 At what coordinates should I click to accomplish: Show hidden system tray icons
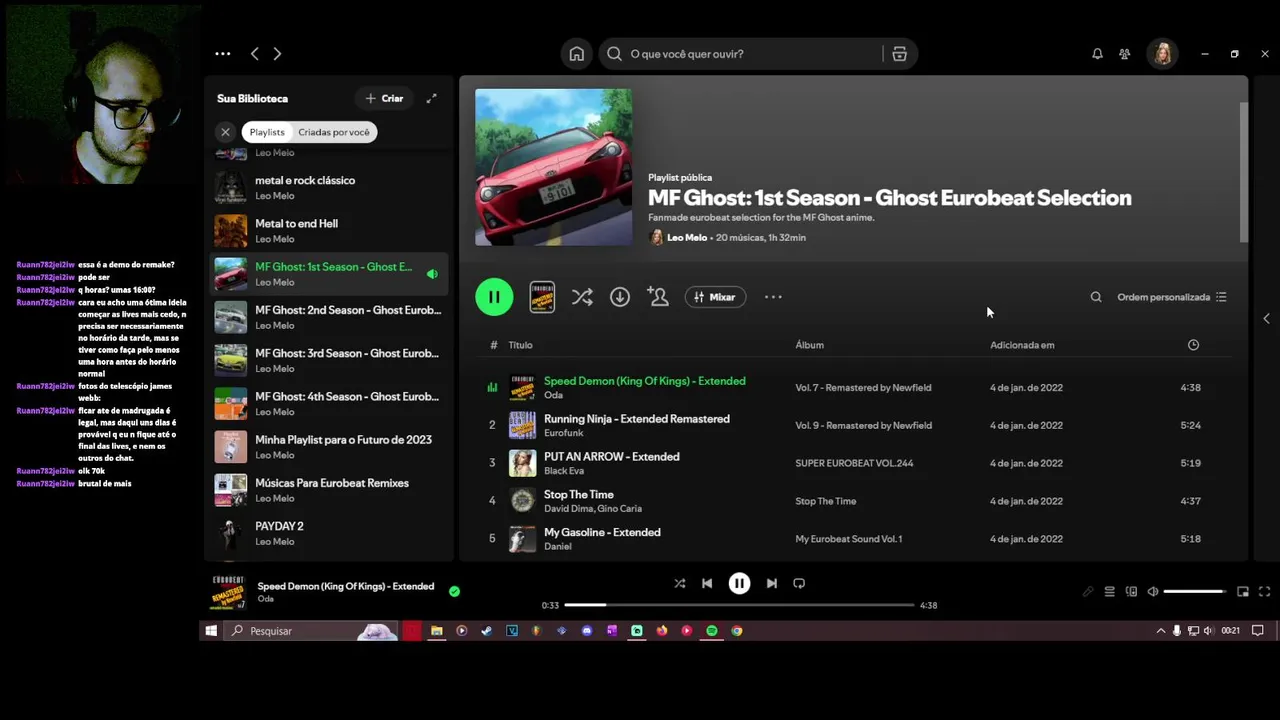(1160, 631)
